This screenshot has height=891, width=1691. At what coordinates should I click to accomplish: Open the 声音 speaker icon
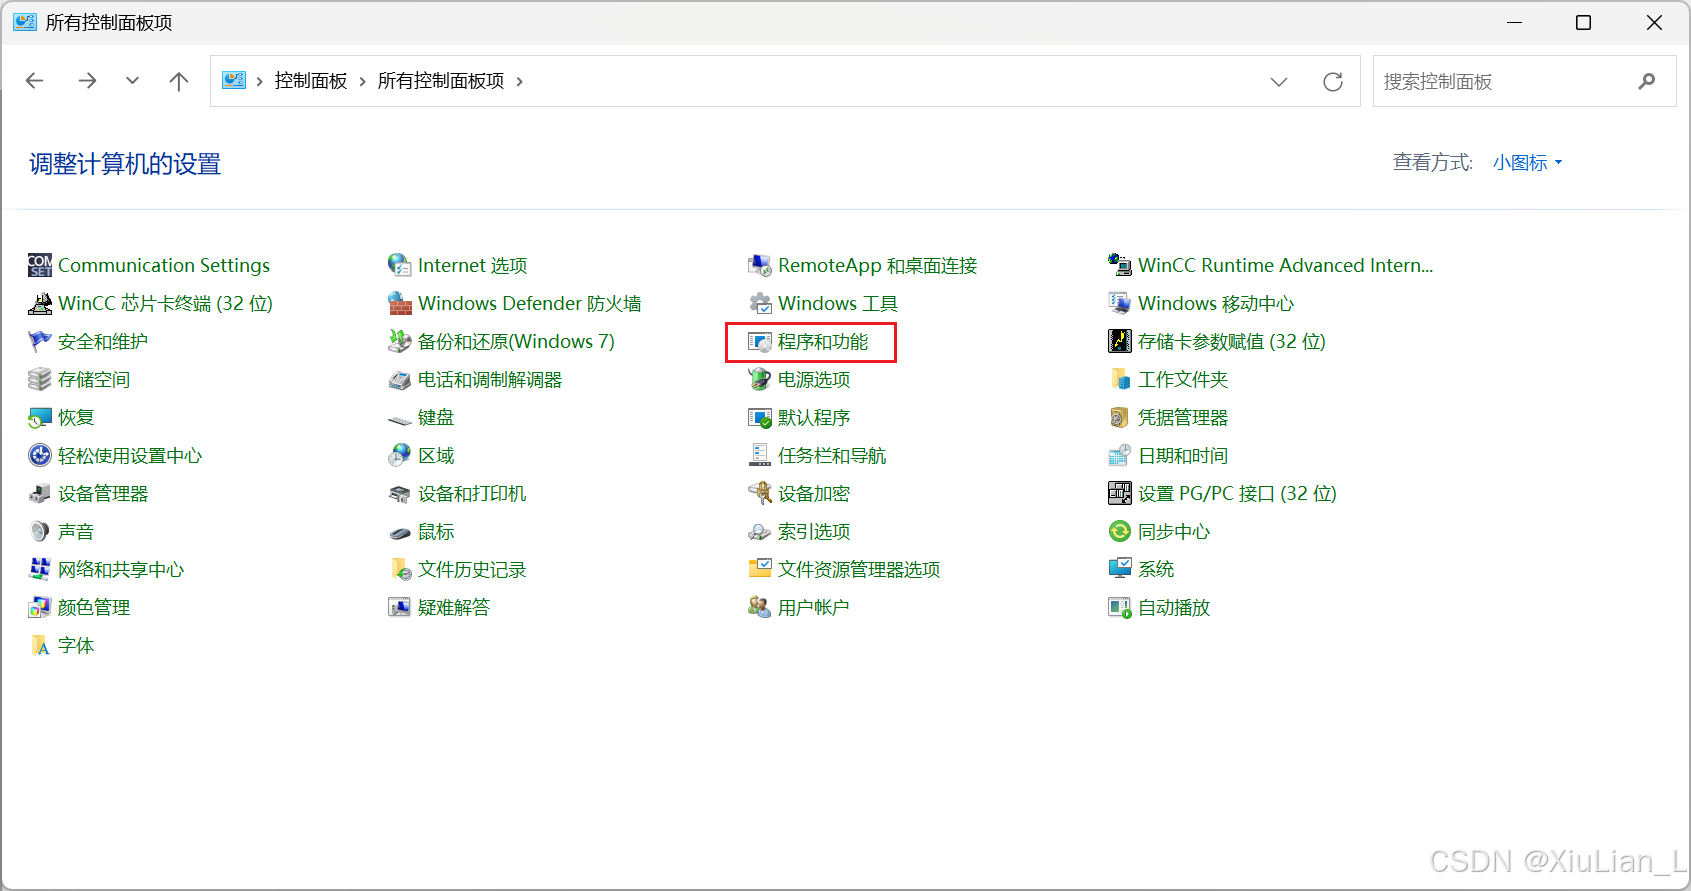(x=40, y=531)
